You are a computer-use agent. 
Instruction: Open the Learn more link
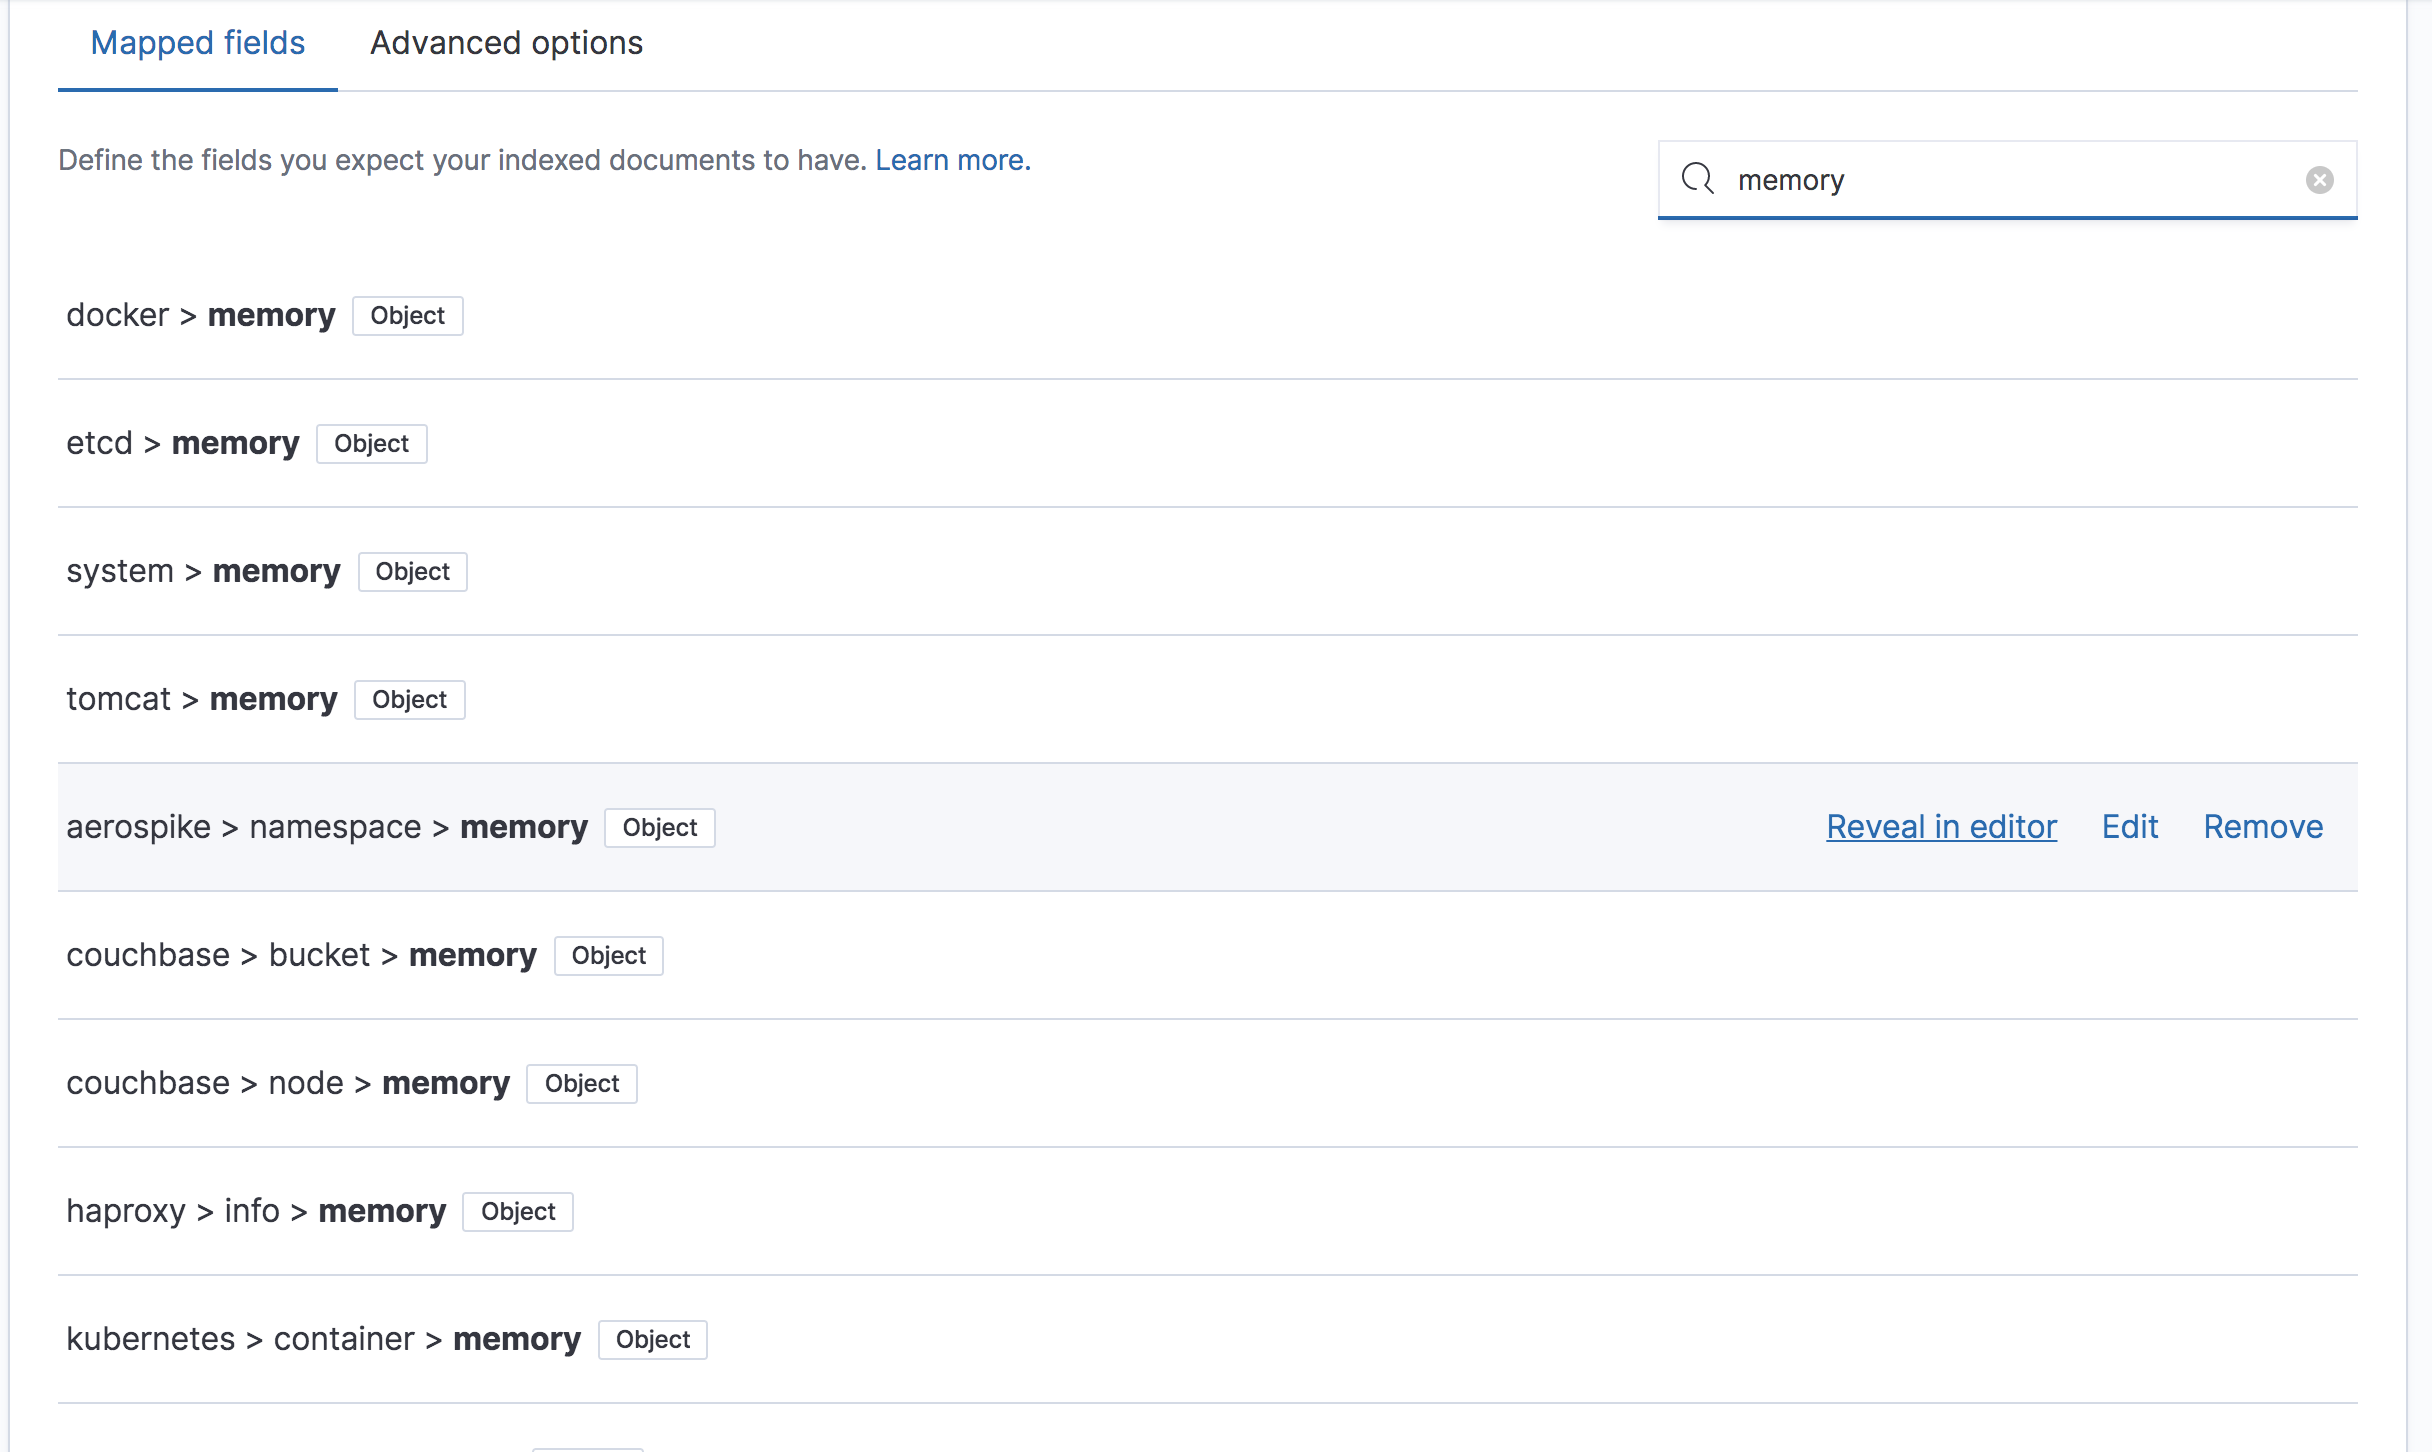point(952,160)
